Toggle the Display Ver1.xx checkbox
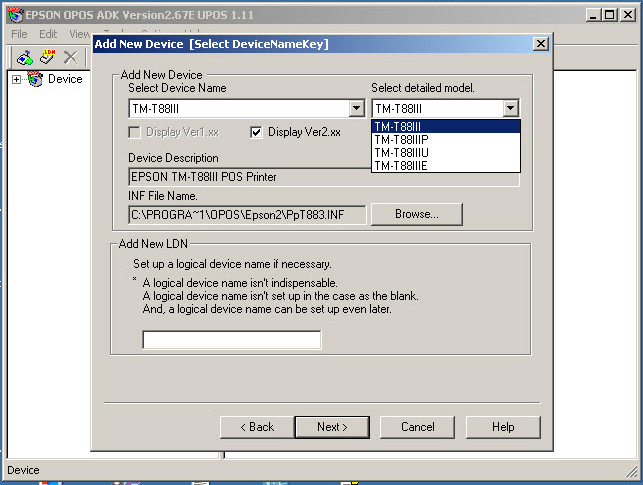This screenshot has width=643, height=485. click(x=134, y=132)
